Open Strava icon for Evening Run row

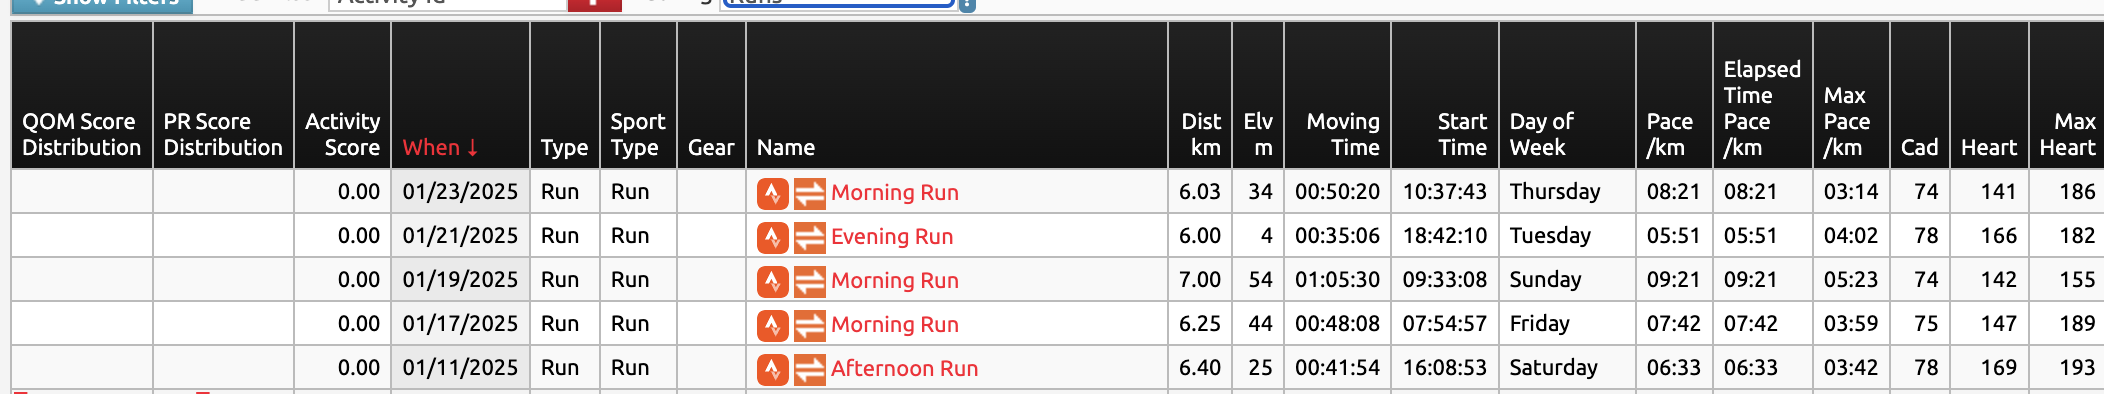pyautogui.click(x=772, y=237)
